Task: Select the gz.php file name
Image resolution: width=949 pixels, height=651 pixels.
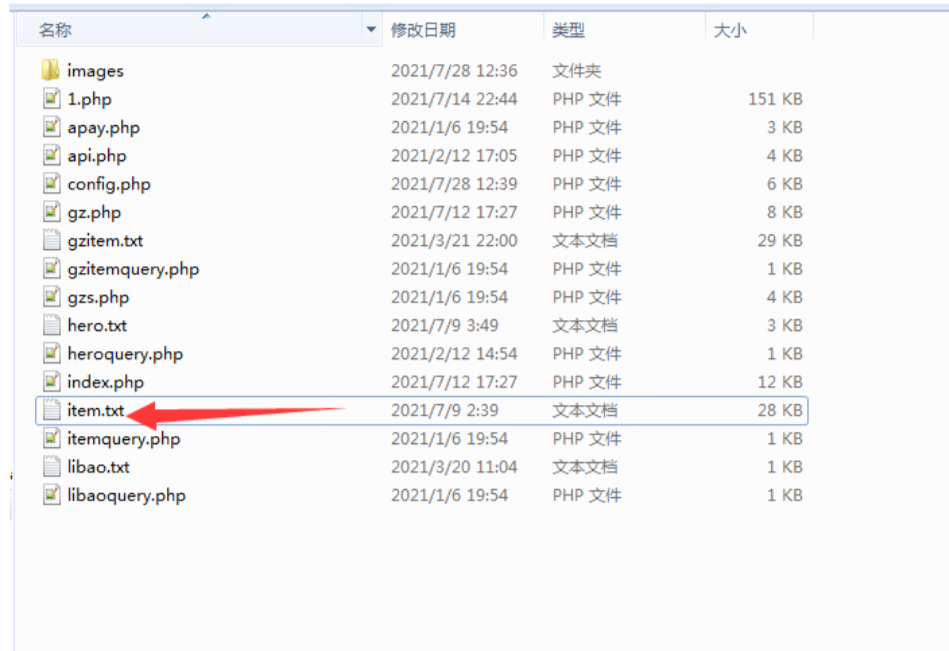Action: 94,212
